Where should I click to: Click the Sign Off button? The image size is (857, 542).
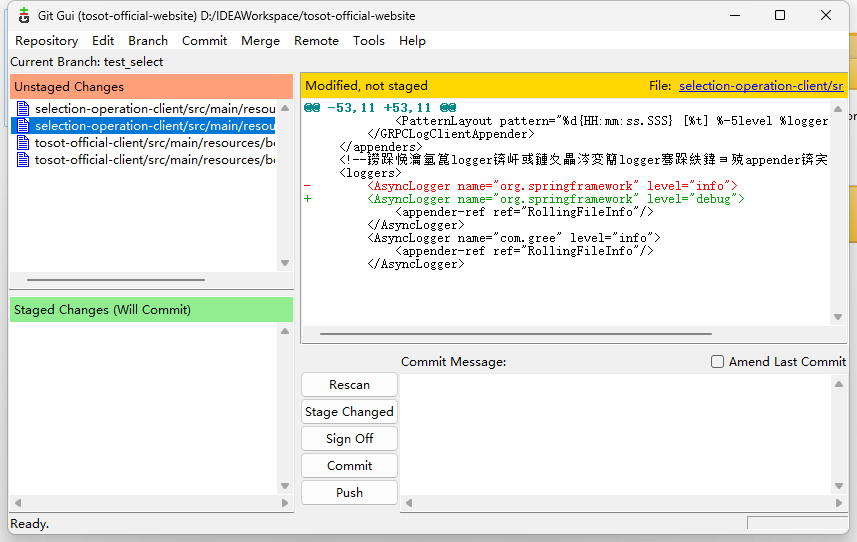click(349, 439)
